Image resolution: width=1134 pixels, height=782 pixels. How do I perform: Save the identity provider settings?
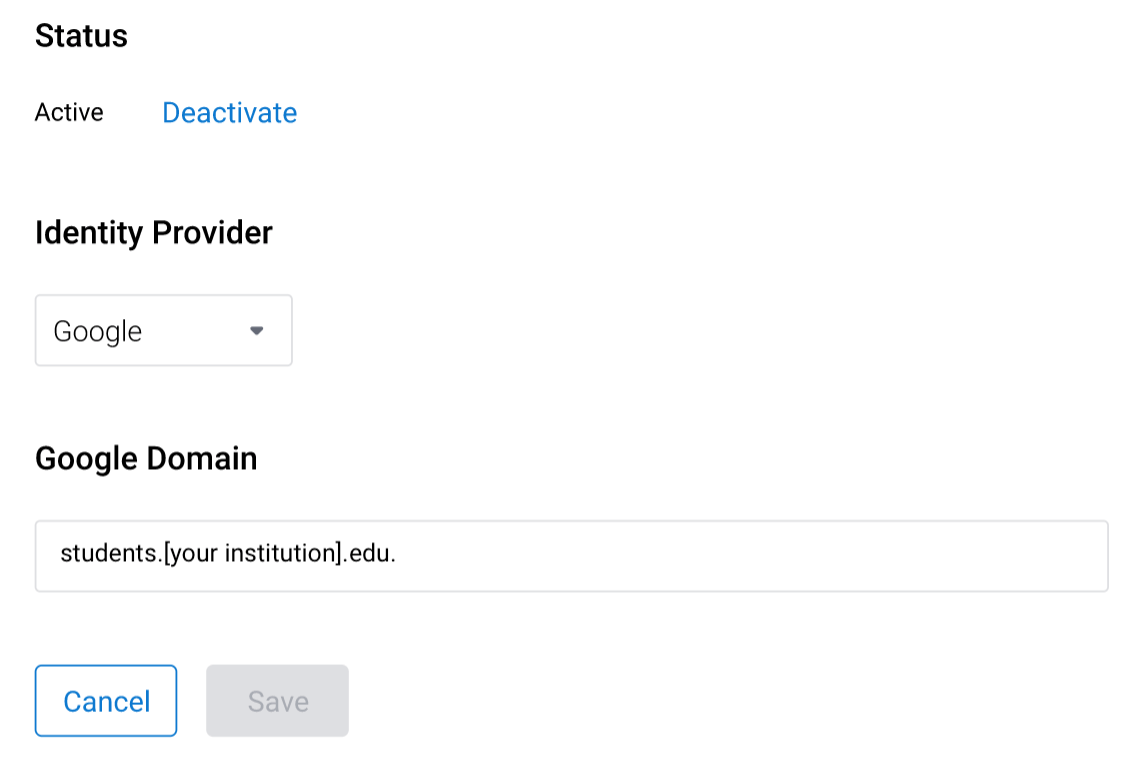(277, 700)
